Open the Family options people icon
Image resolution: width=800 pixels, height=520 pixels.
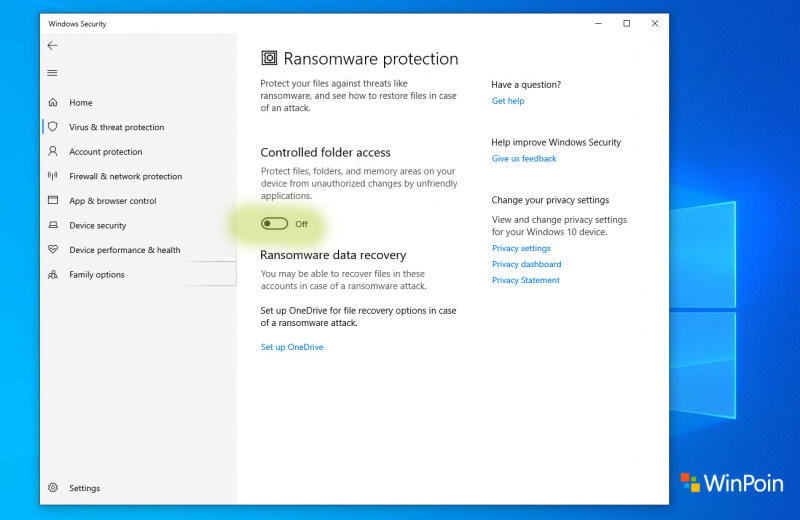point(52,275)
